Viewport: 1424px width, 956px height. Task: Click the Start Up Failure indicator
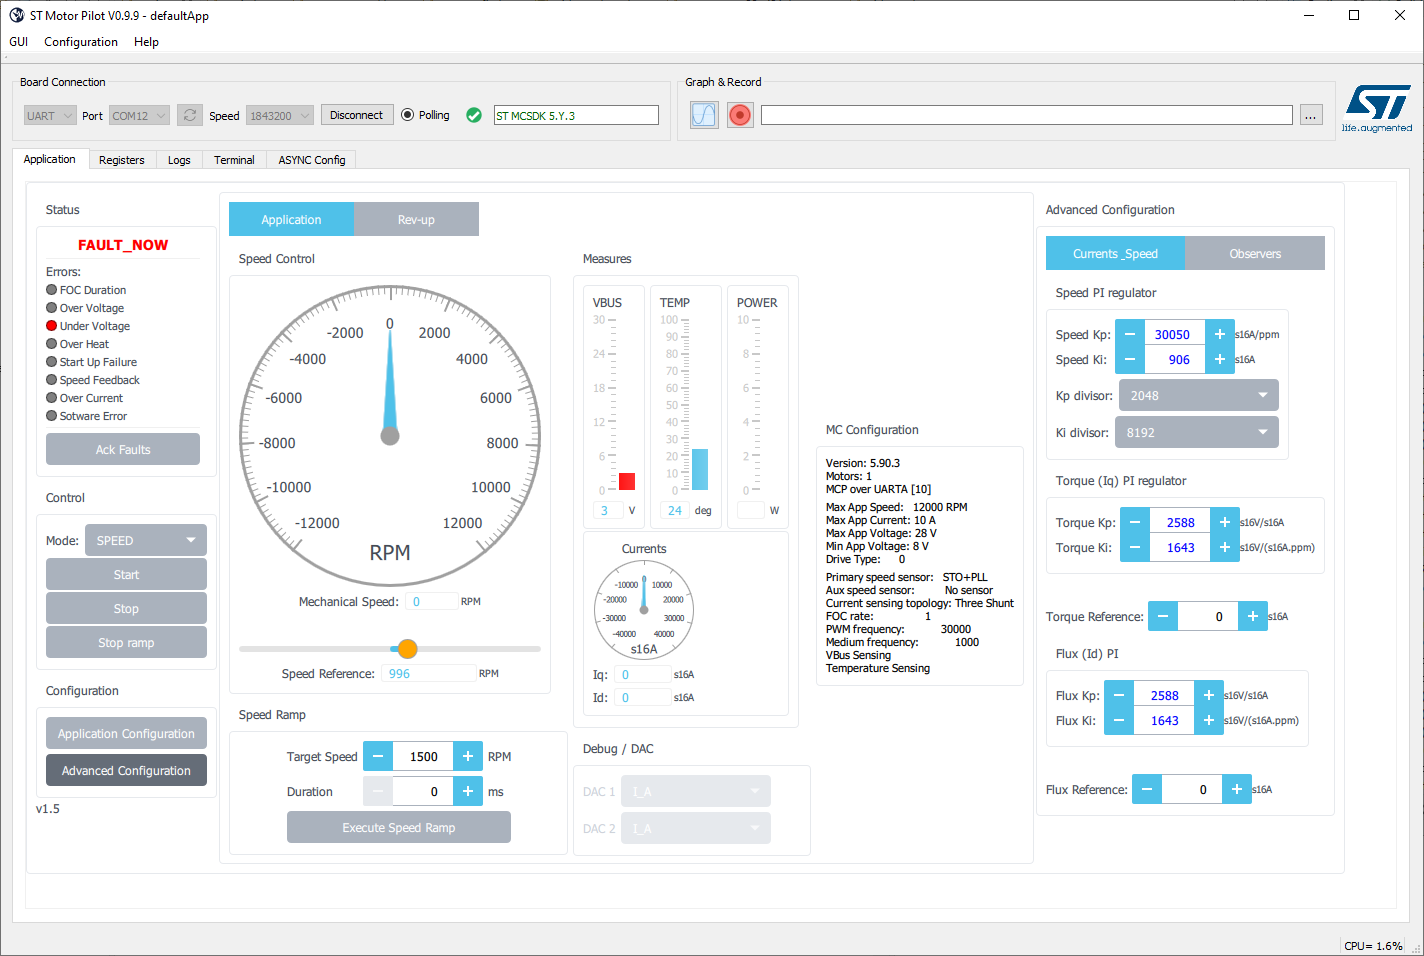tap(51, 362)
